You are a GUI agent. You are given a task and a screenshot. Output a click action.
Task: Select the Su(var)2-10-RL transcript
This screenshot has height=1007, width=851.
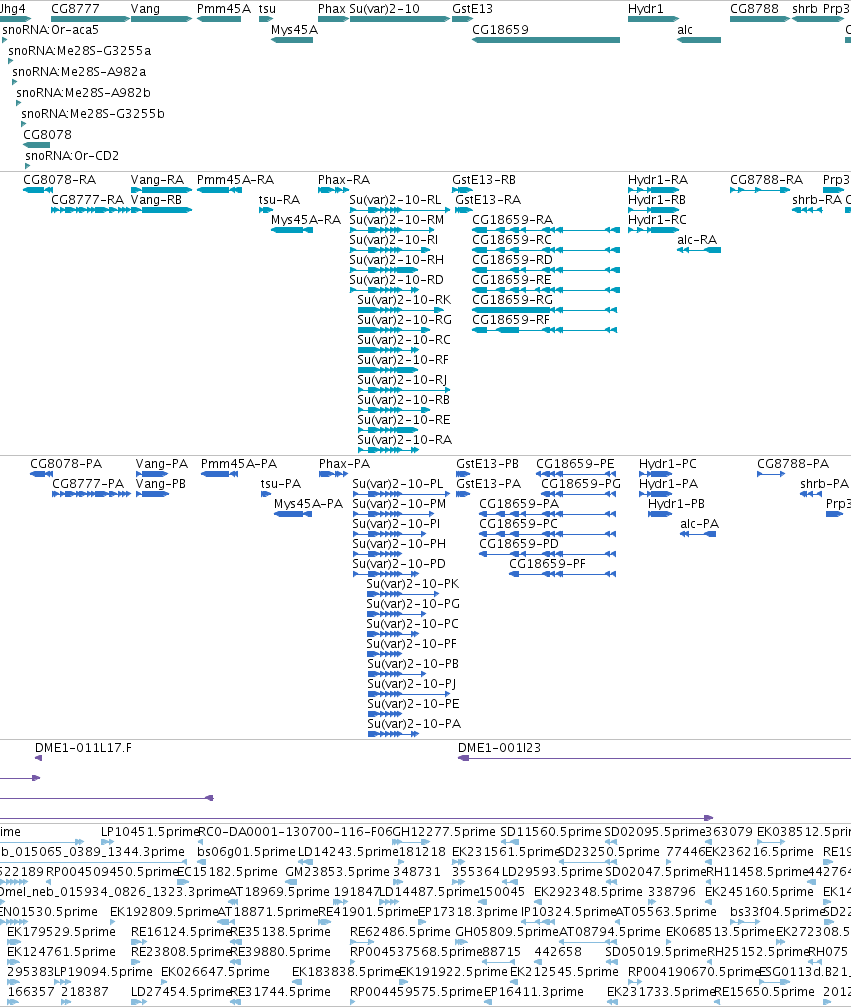click(399, 210)
